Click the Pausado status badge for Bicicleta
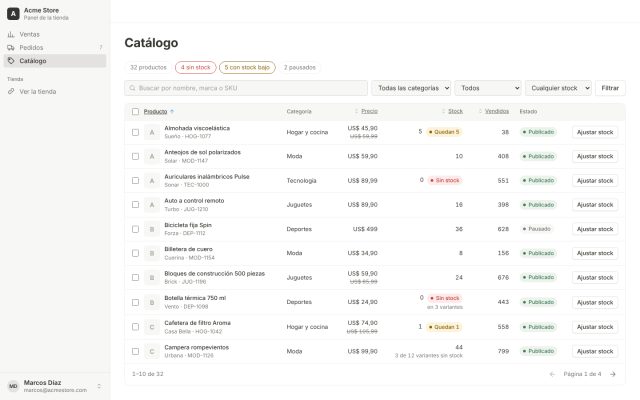 click(x=537, y=229)
